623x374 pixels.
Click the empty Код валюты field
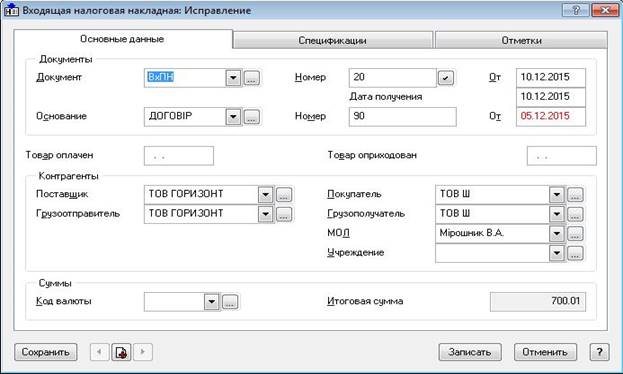click(x=174, y=302)
